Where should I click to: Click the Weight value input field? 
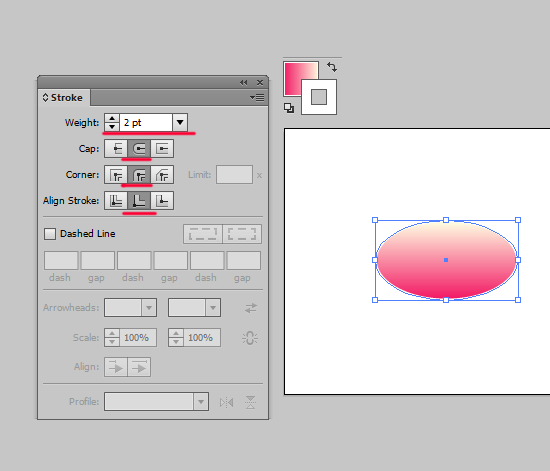pyautogui.click(x=146, y=122)
